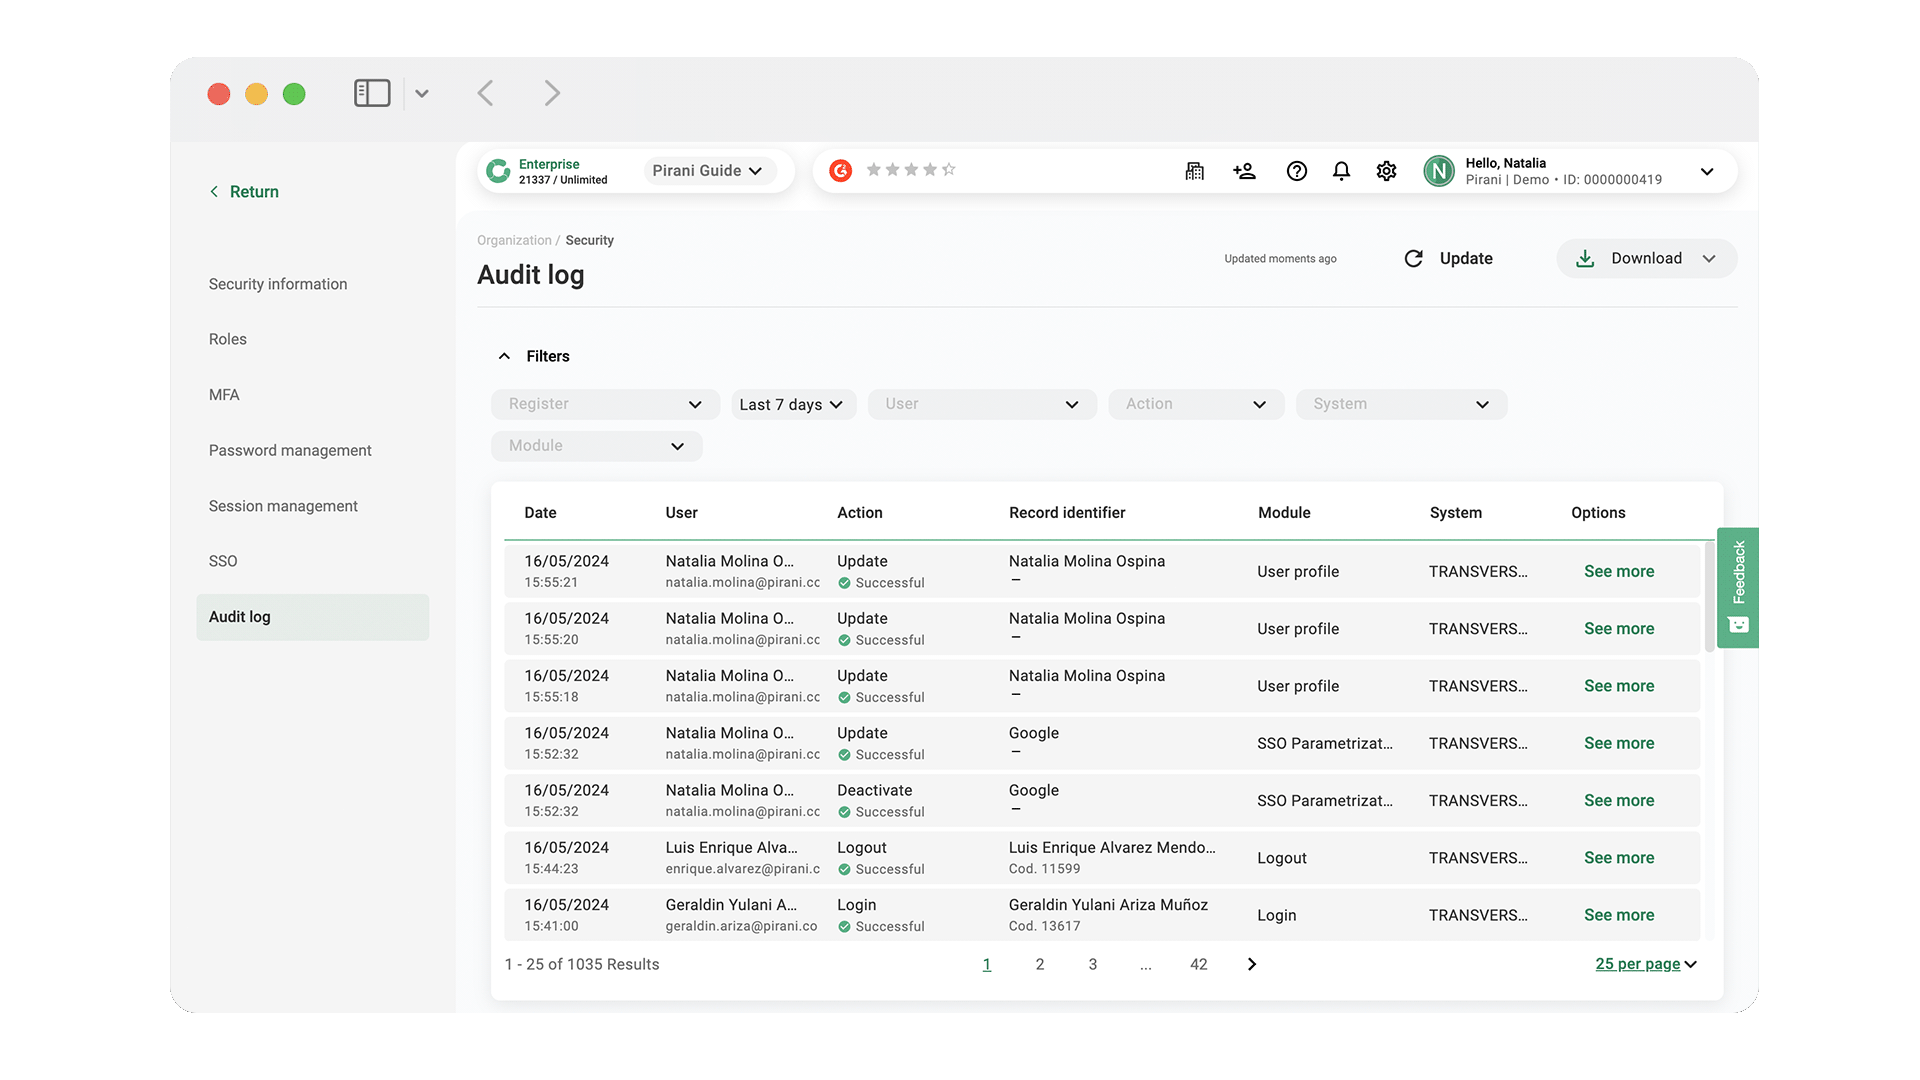The width and height of the screenshot is (1920, 1080).
Task: Click the organization building icon
Action: click(x=1194, y=171)
